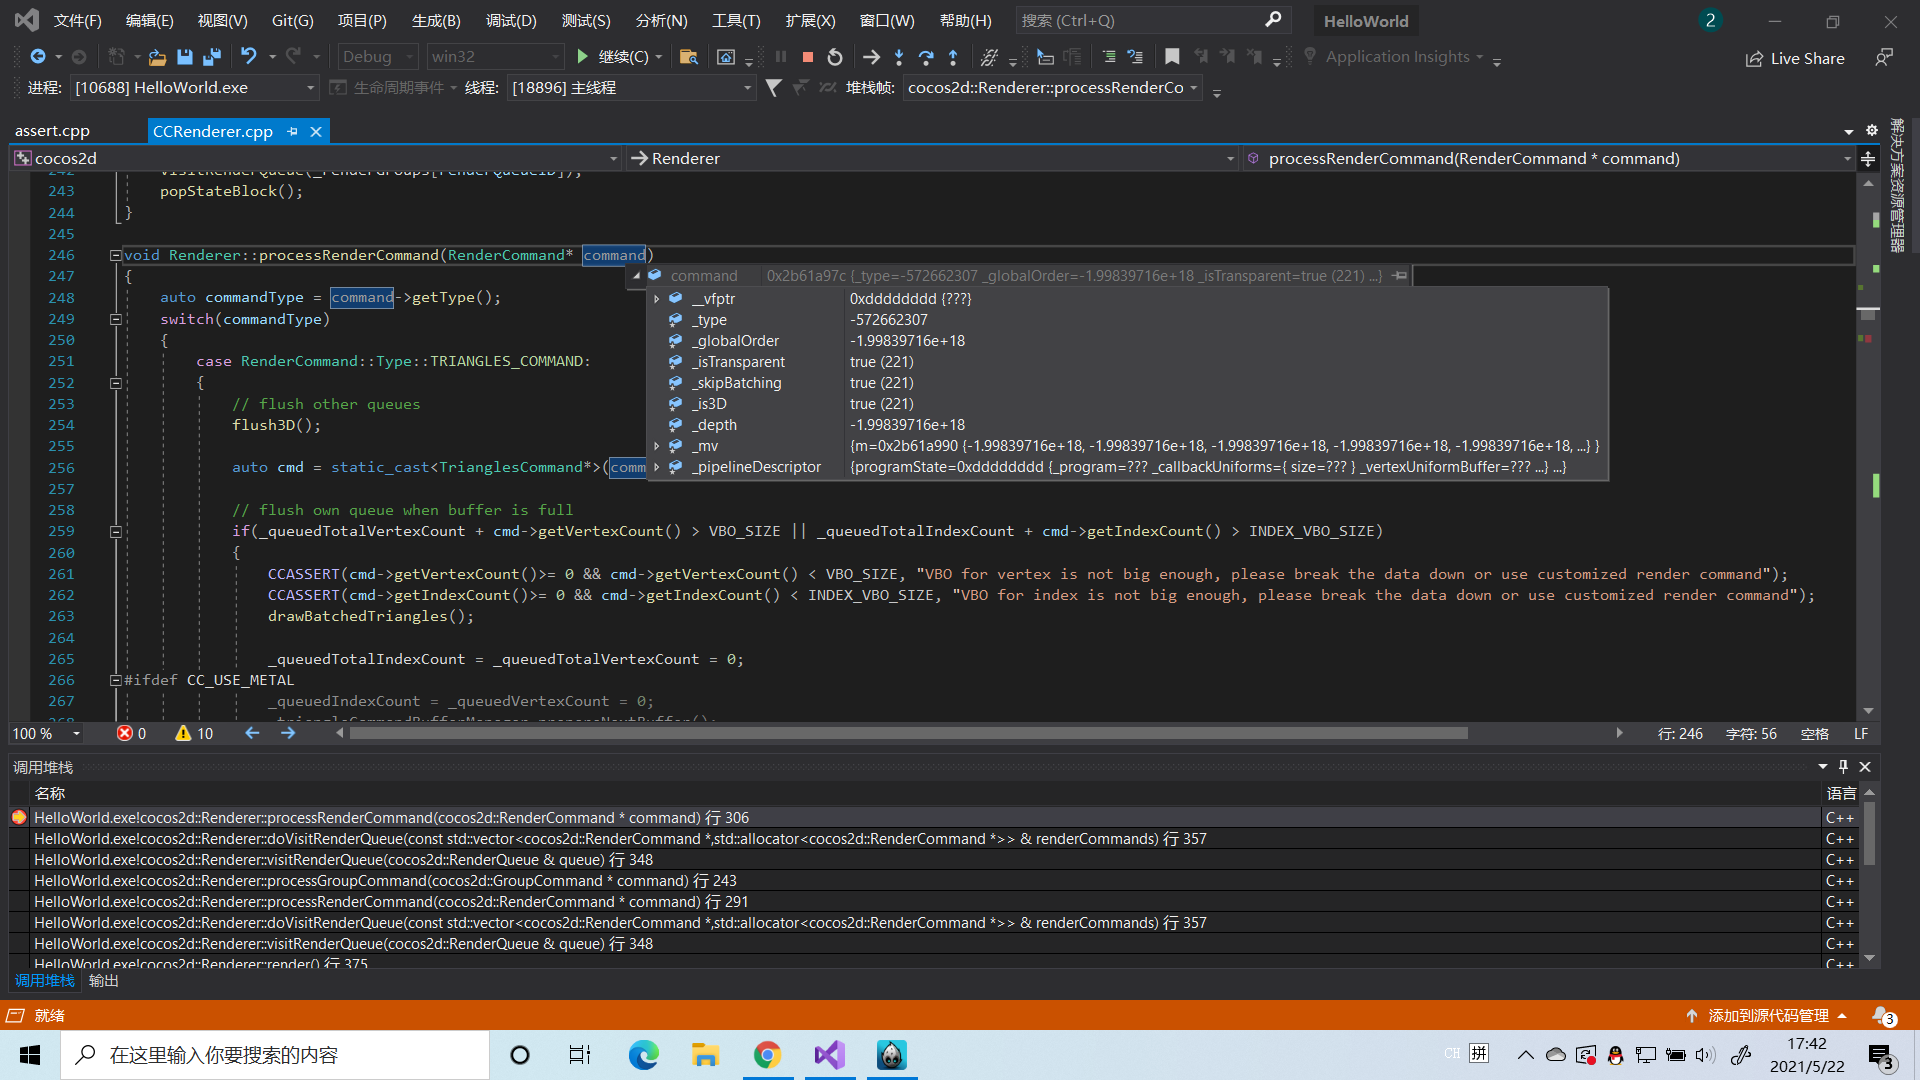Click the Restart debugging icon

coord(835,57)
